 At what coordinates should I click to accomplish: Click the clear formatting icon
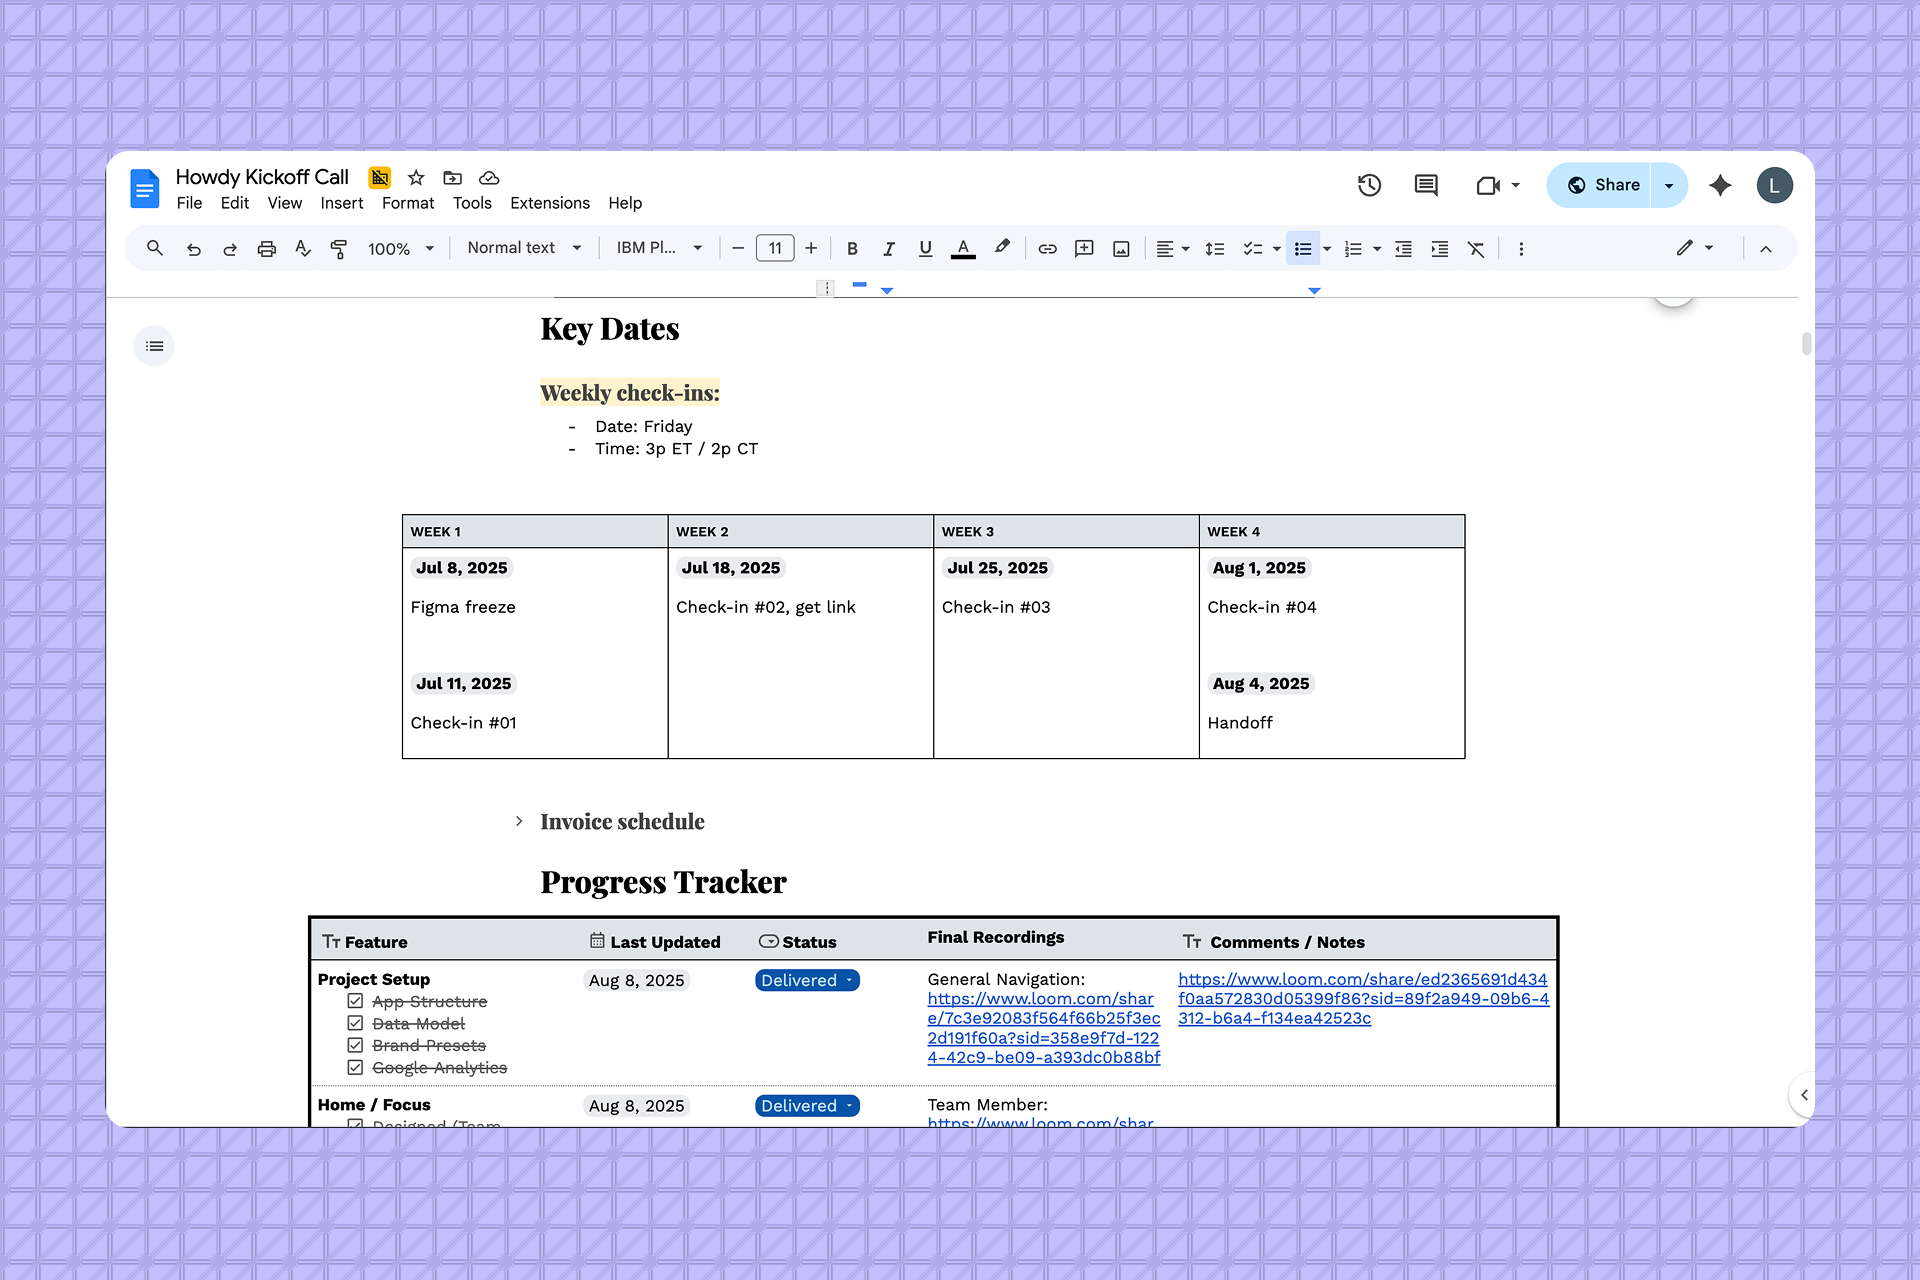coord(1476,249)
